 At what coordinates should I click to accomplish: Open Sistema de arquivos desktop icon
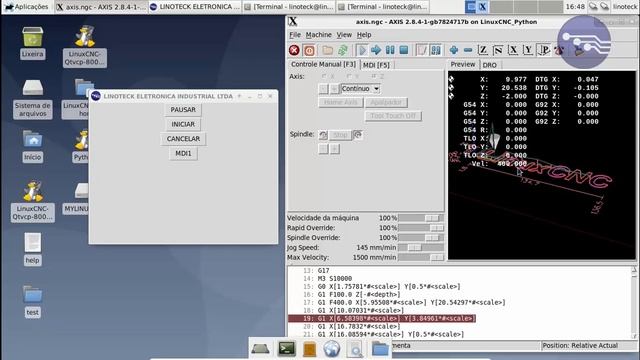point(33,98)
